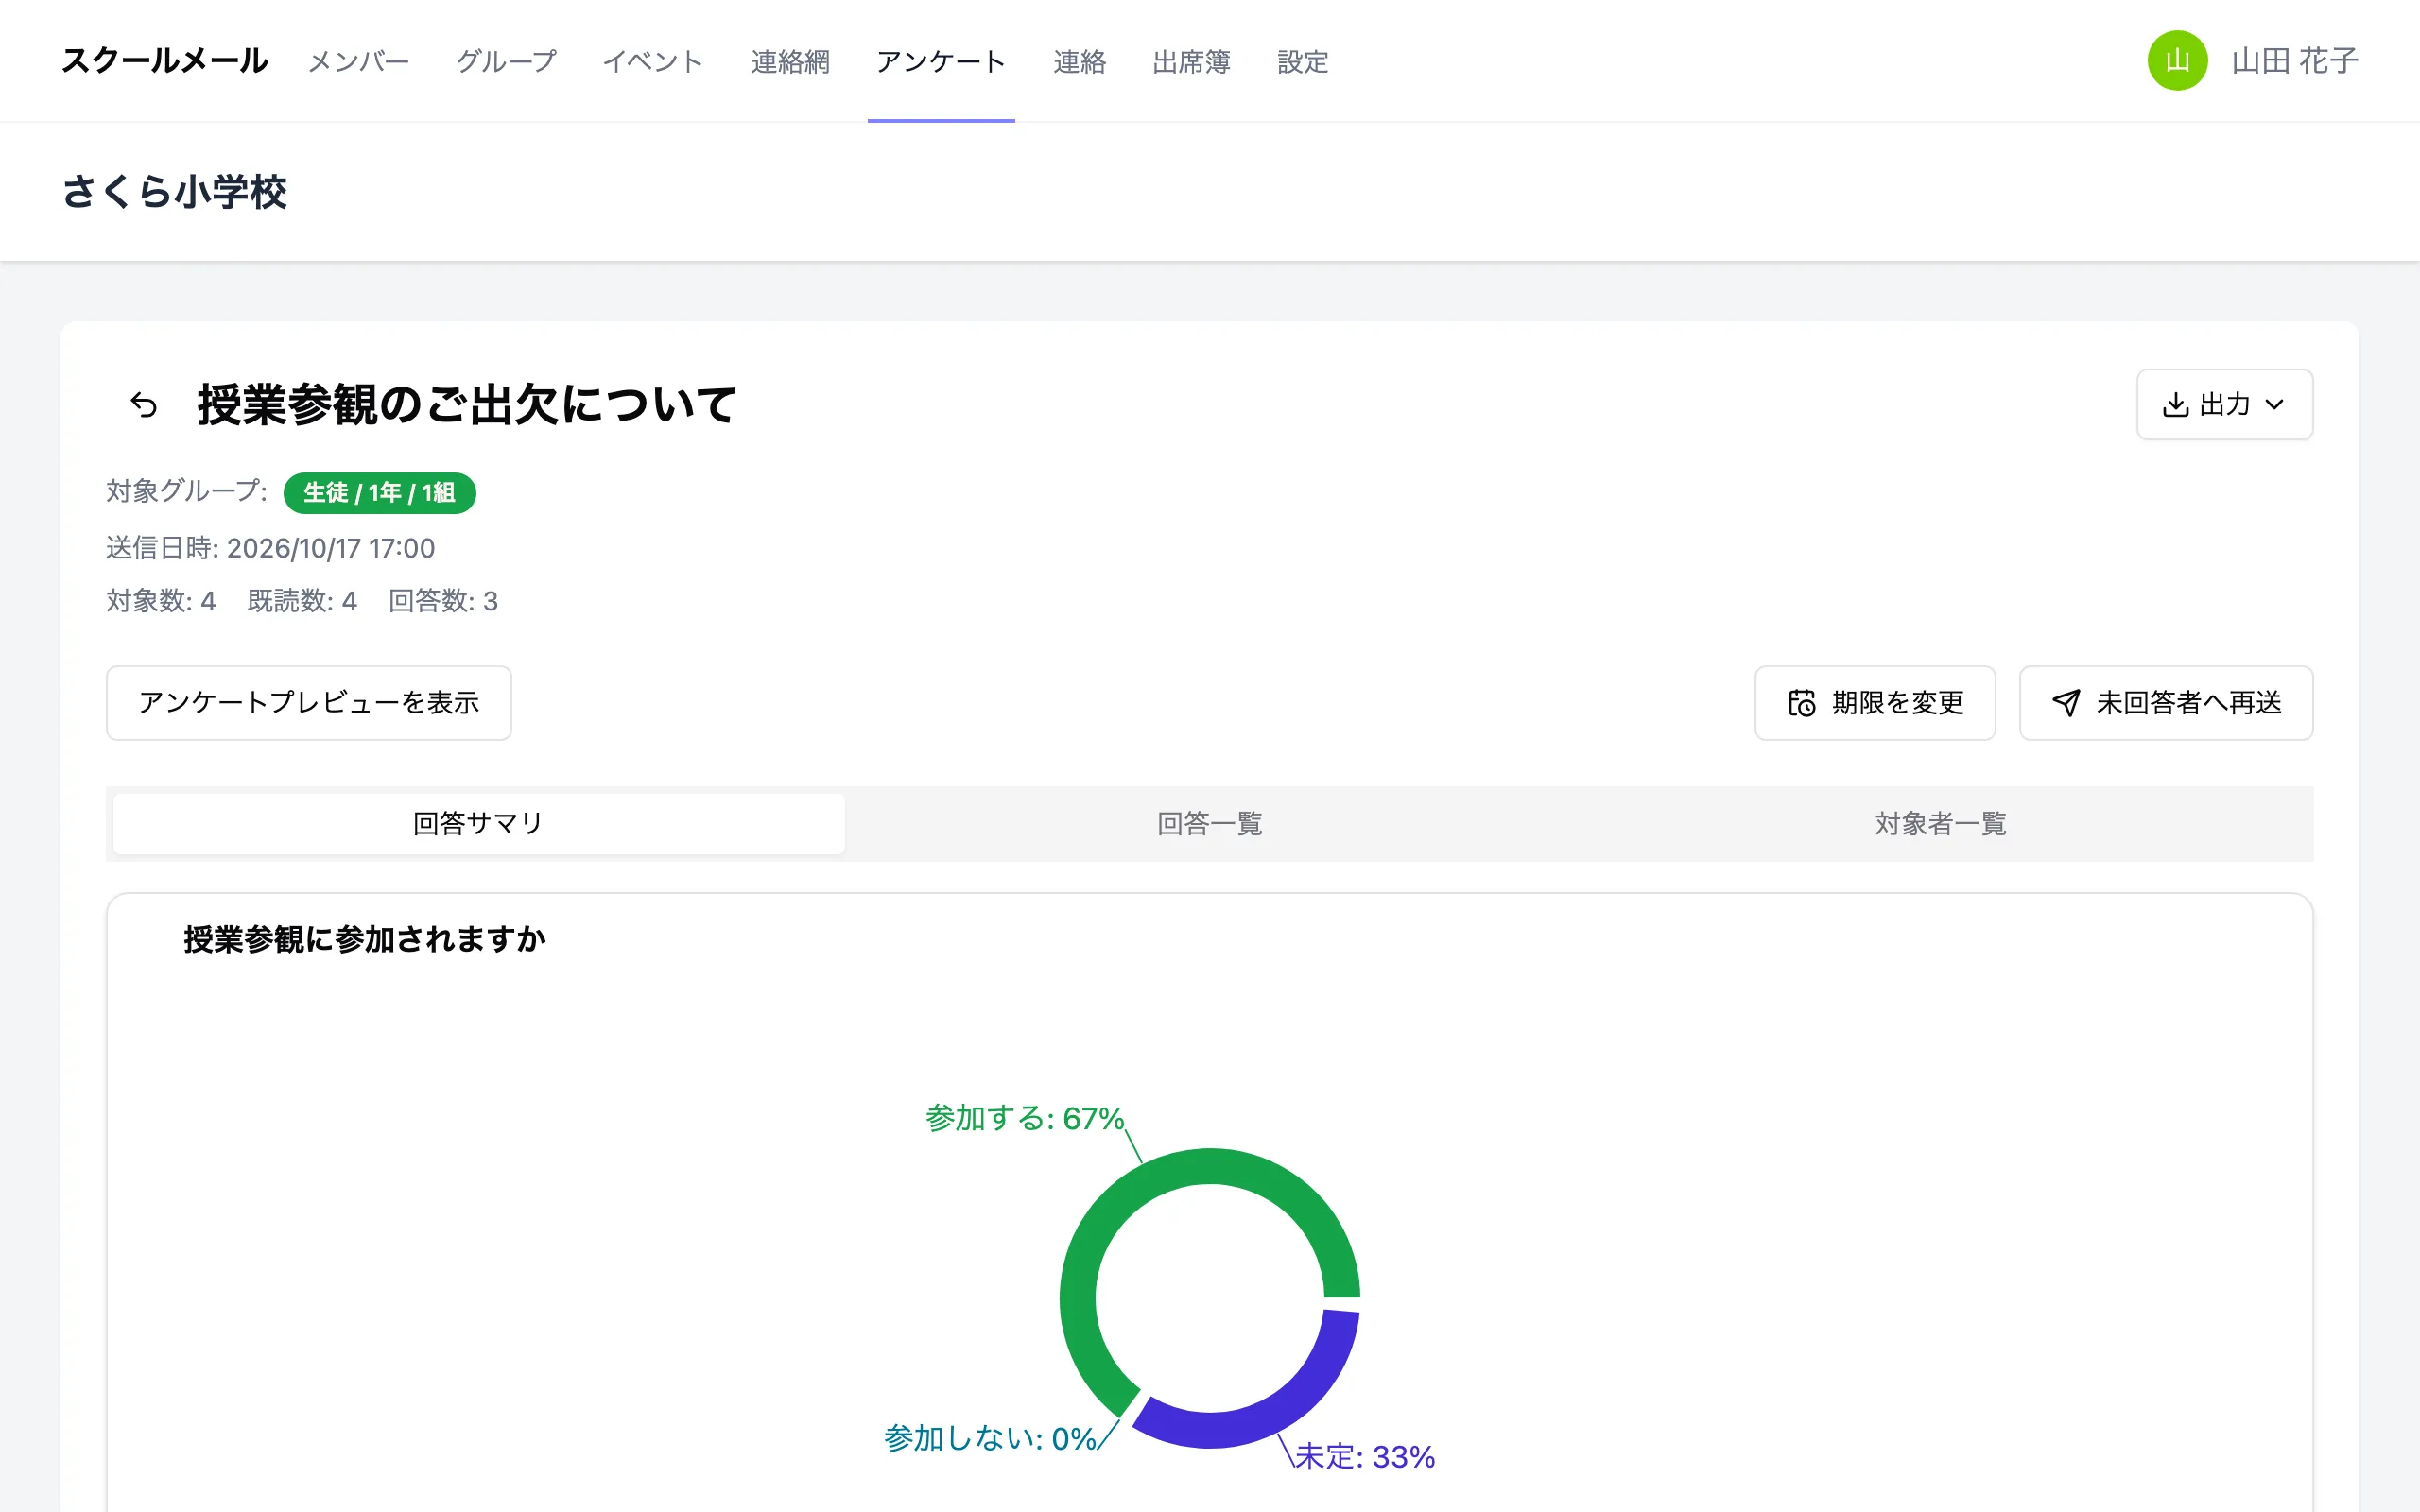Click the 対象数: 4 text
This screenshot has width=2420, height=1512.
pyautogui.click(x=161, y=601)
